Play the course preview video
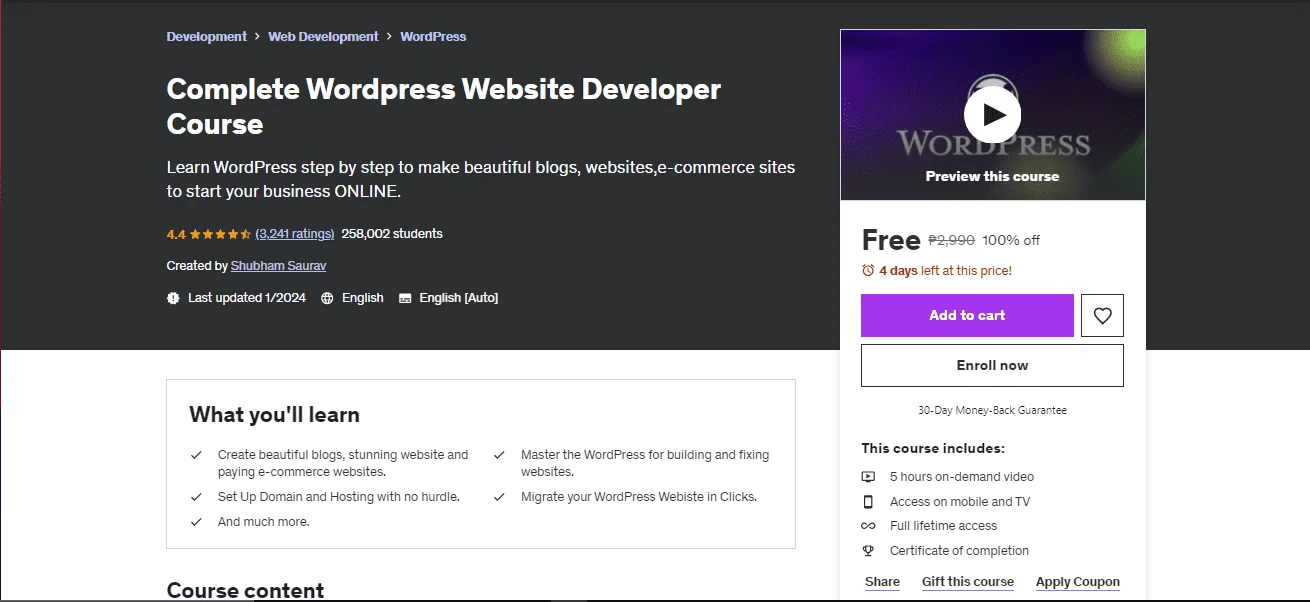 coord(992,115)
